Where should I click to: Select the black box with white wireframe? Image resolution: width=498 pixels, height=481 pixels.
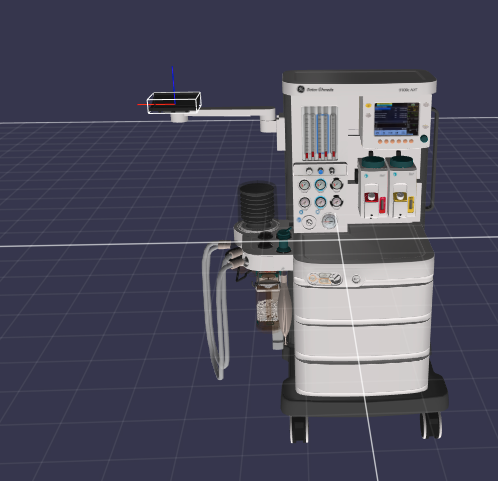[174, 102]
